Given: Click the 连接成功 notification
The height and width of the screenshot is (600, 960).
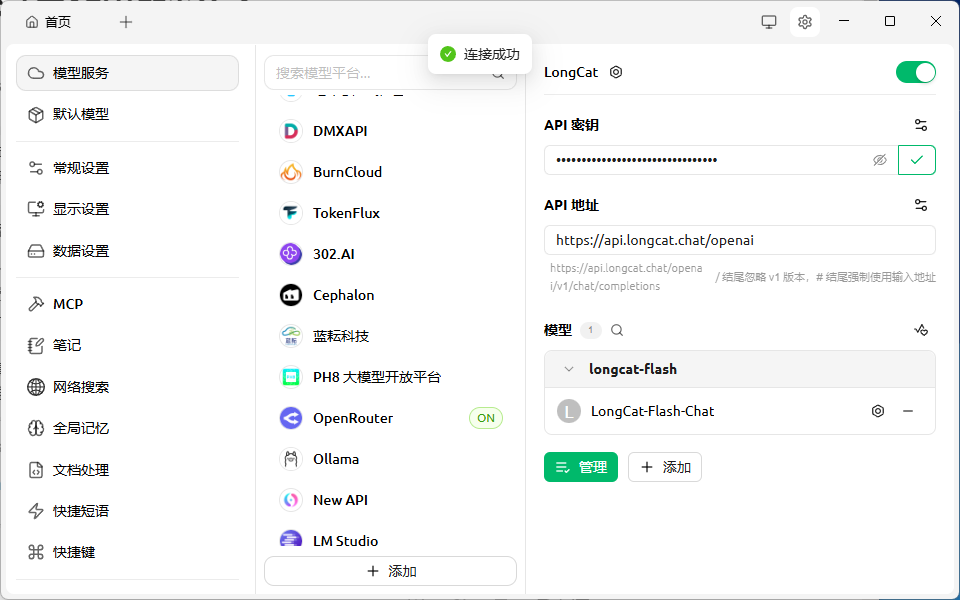Looking at the screenshot, I should click(x=479, y=54).
